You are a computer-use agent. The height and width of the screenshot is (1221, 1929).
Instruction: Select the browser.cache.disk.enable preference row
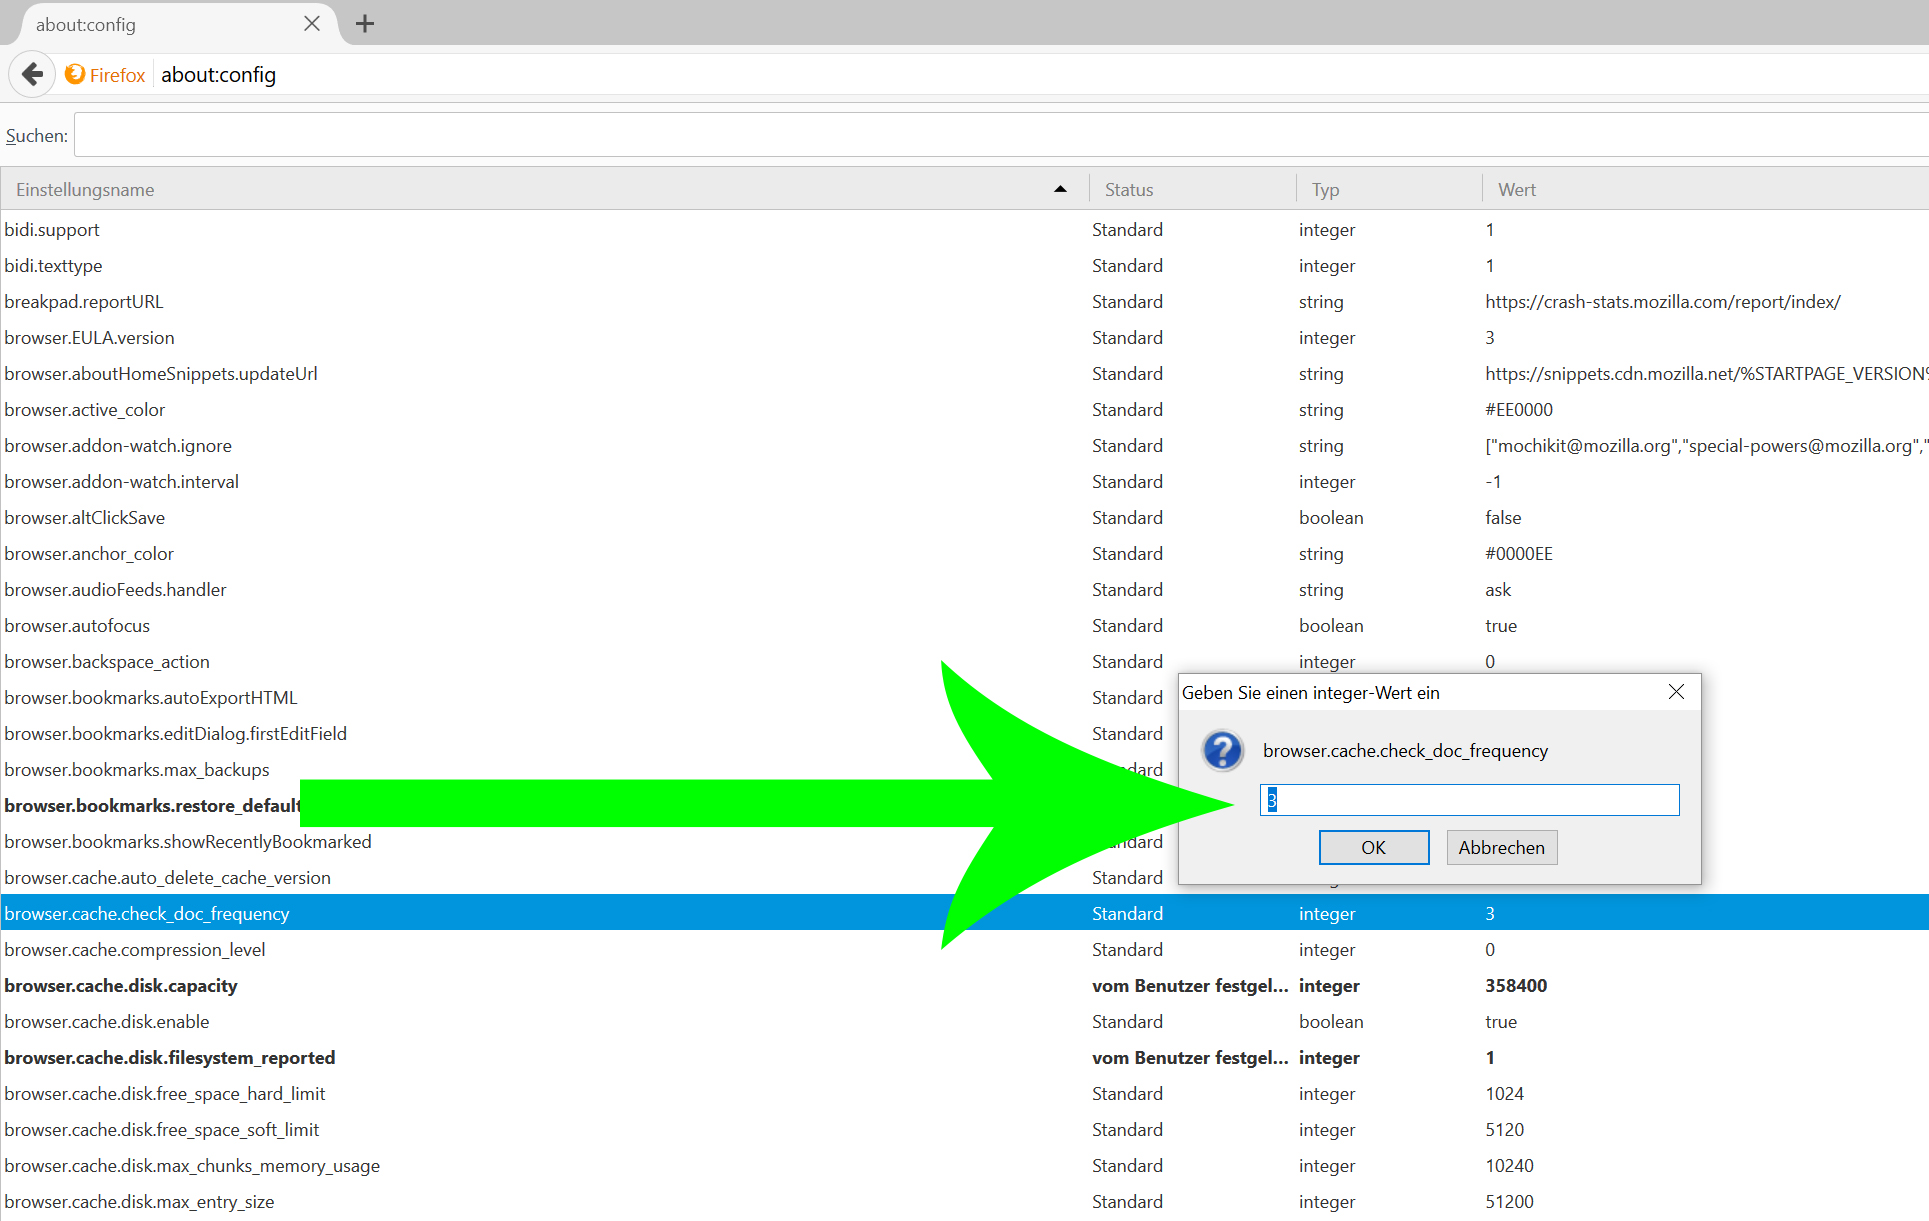[107, 1022]
